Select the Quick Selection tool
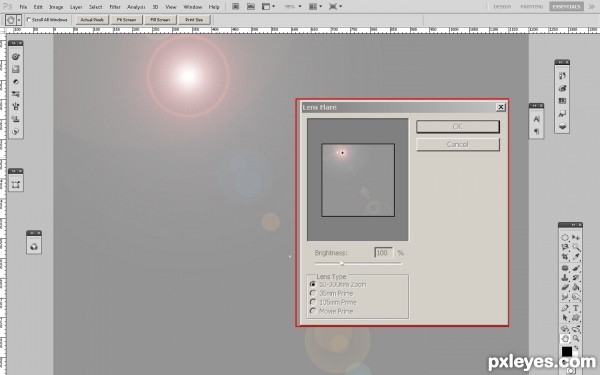 coord(576,247)
